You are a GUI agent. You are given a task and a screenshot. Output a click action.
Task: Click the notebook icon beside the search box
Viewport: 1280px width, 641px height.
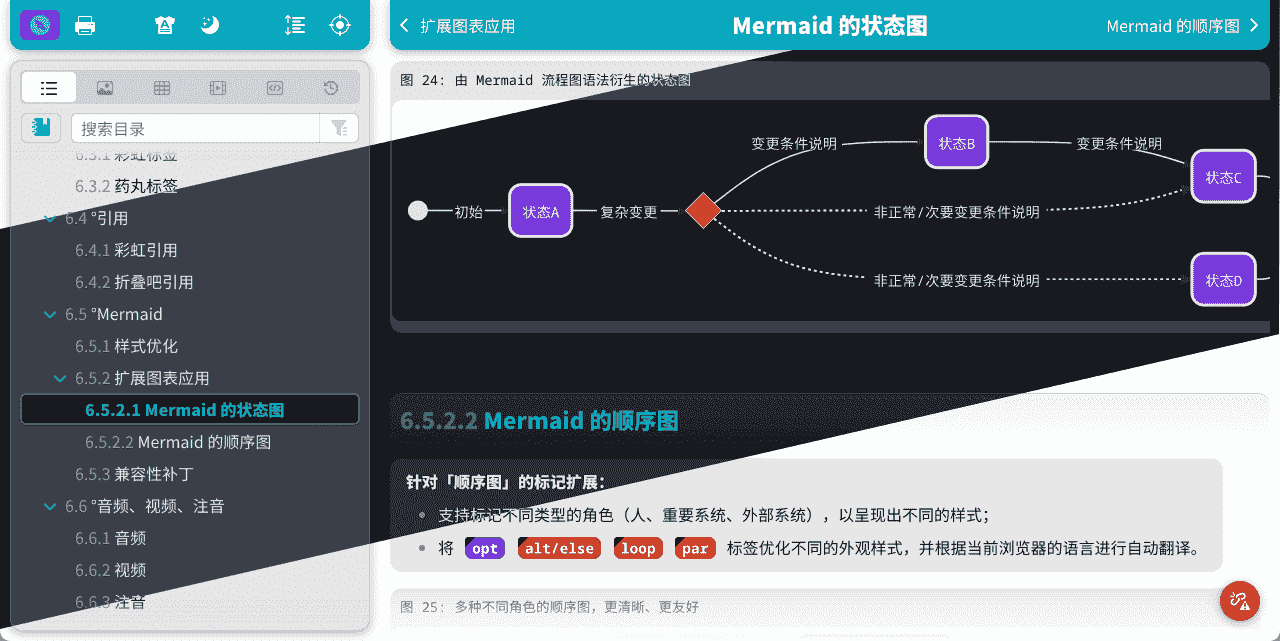point(40,128)
